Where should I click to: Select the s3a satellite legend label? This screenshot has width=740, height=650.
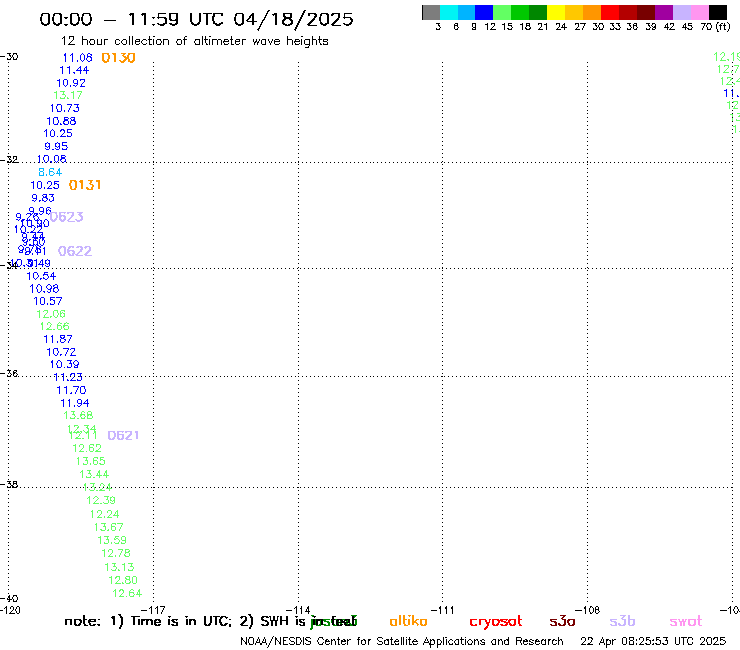(563, 622)
